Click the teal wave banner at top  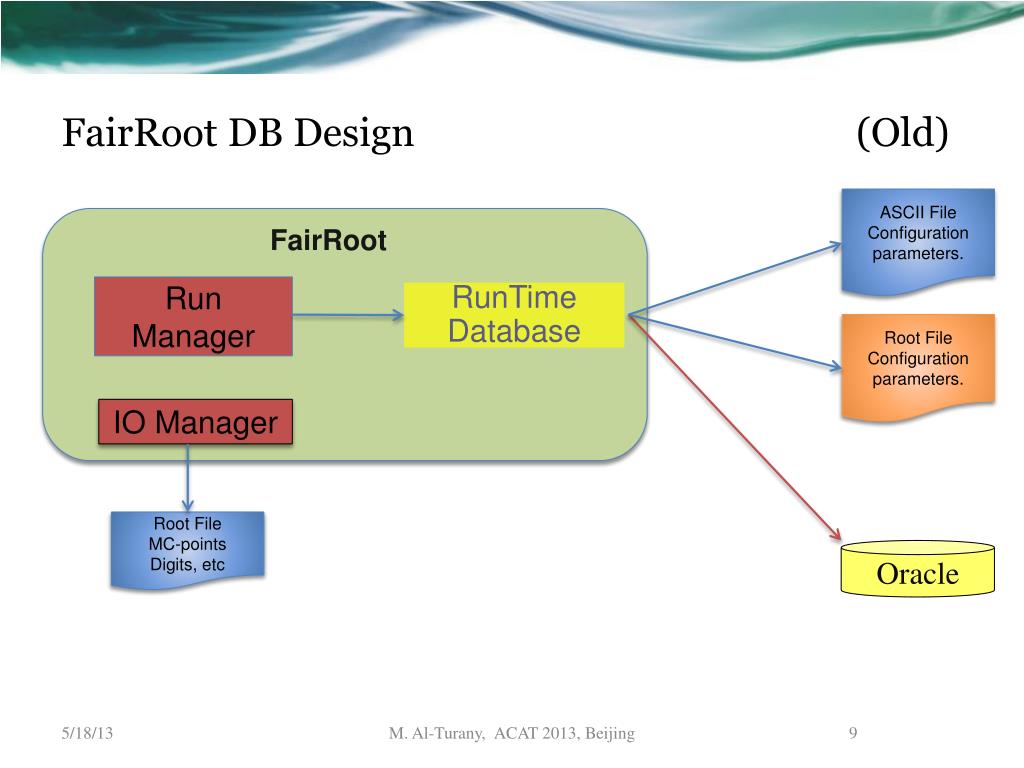[x=512, y=34]
